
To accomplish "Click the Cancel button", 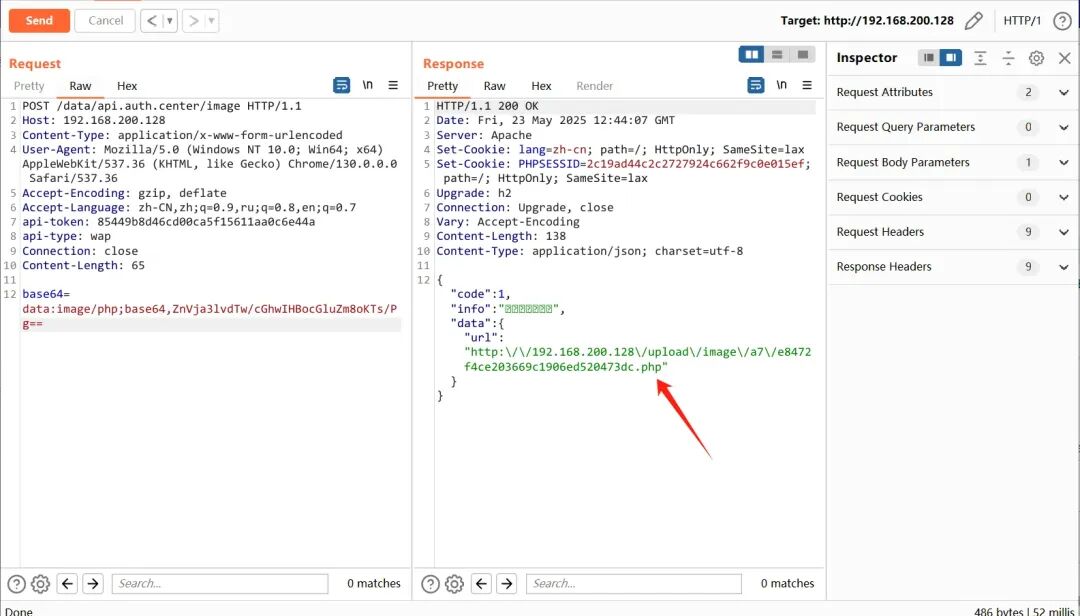I will click(x=105, y=21).
